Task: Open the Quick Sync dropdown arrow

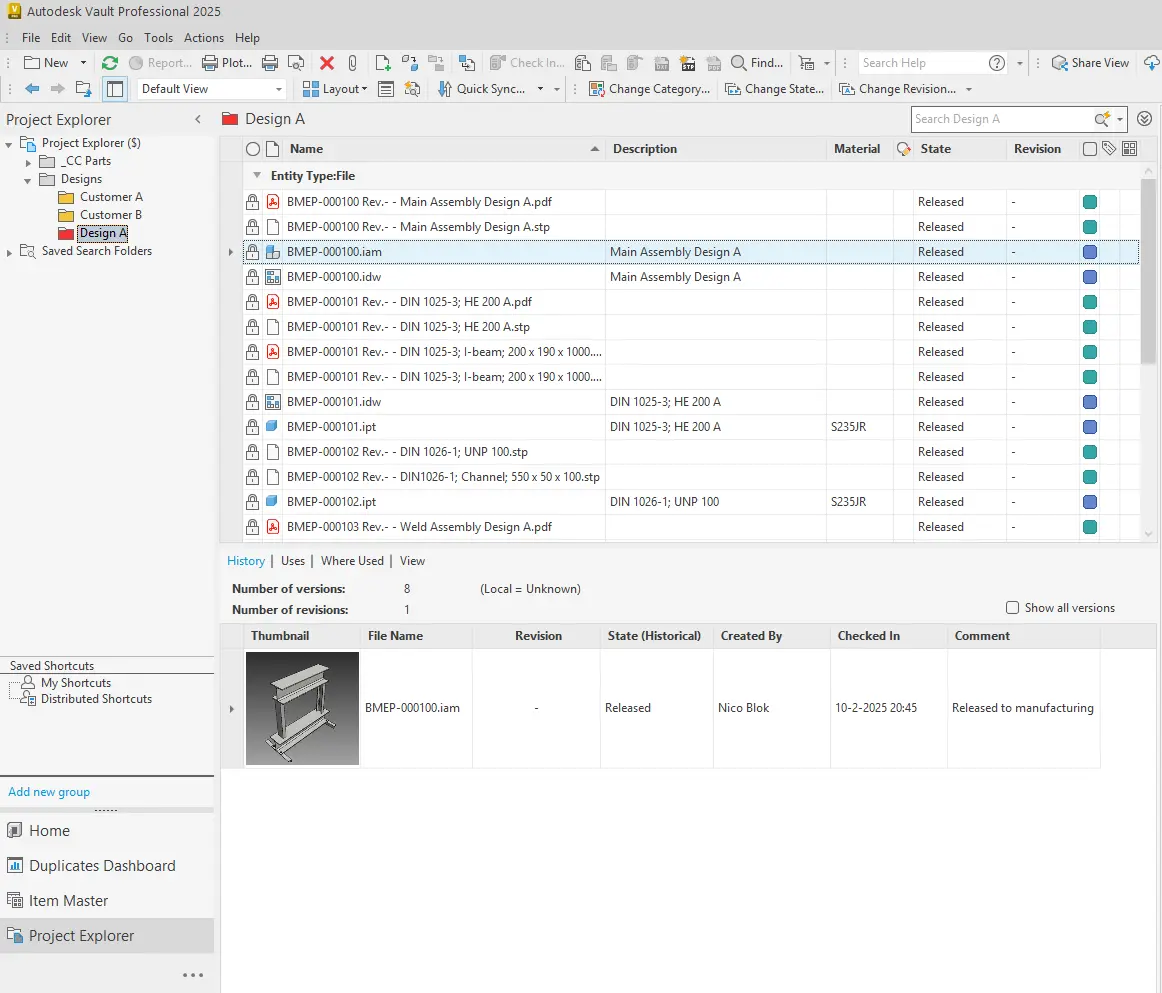Action: click(540, 89)
